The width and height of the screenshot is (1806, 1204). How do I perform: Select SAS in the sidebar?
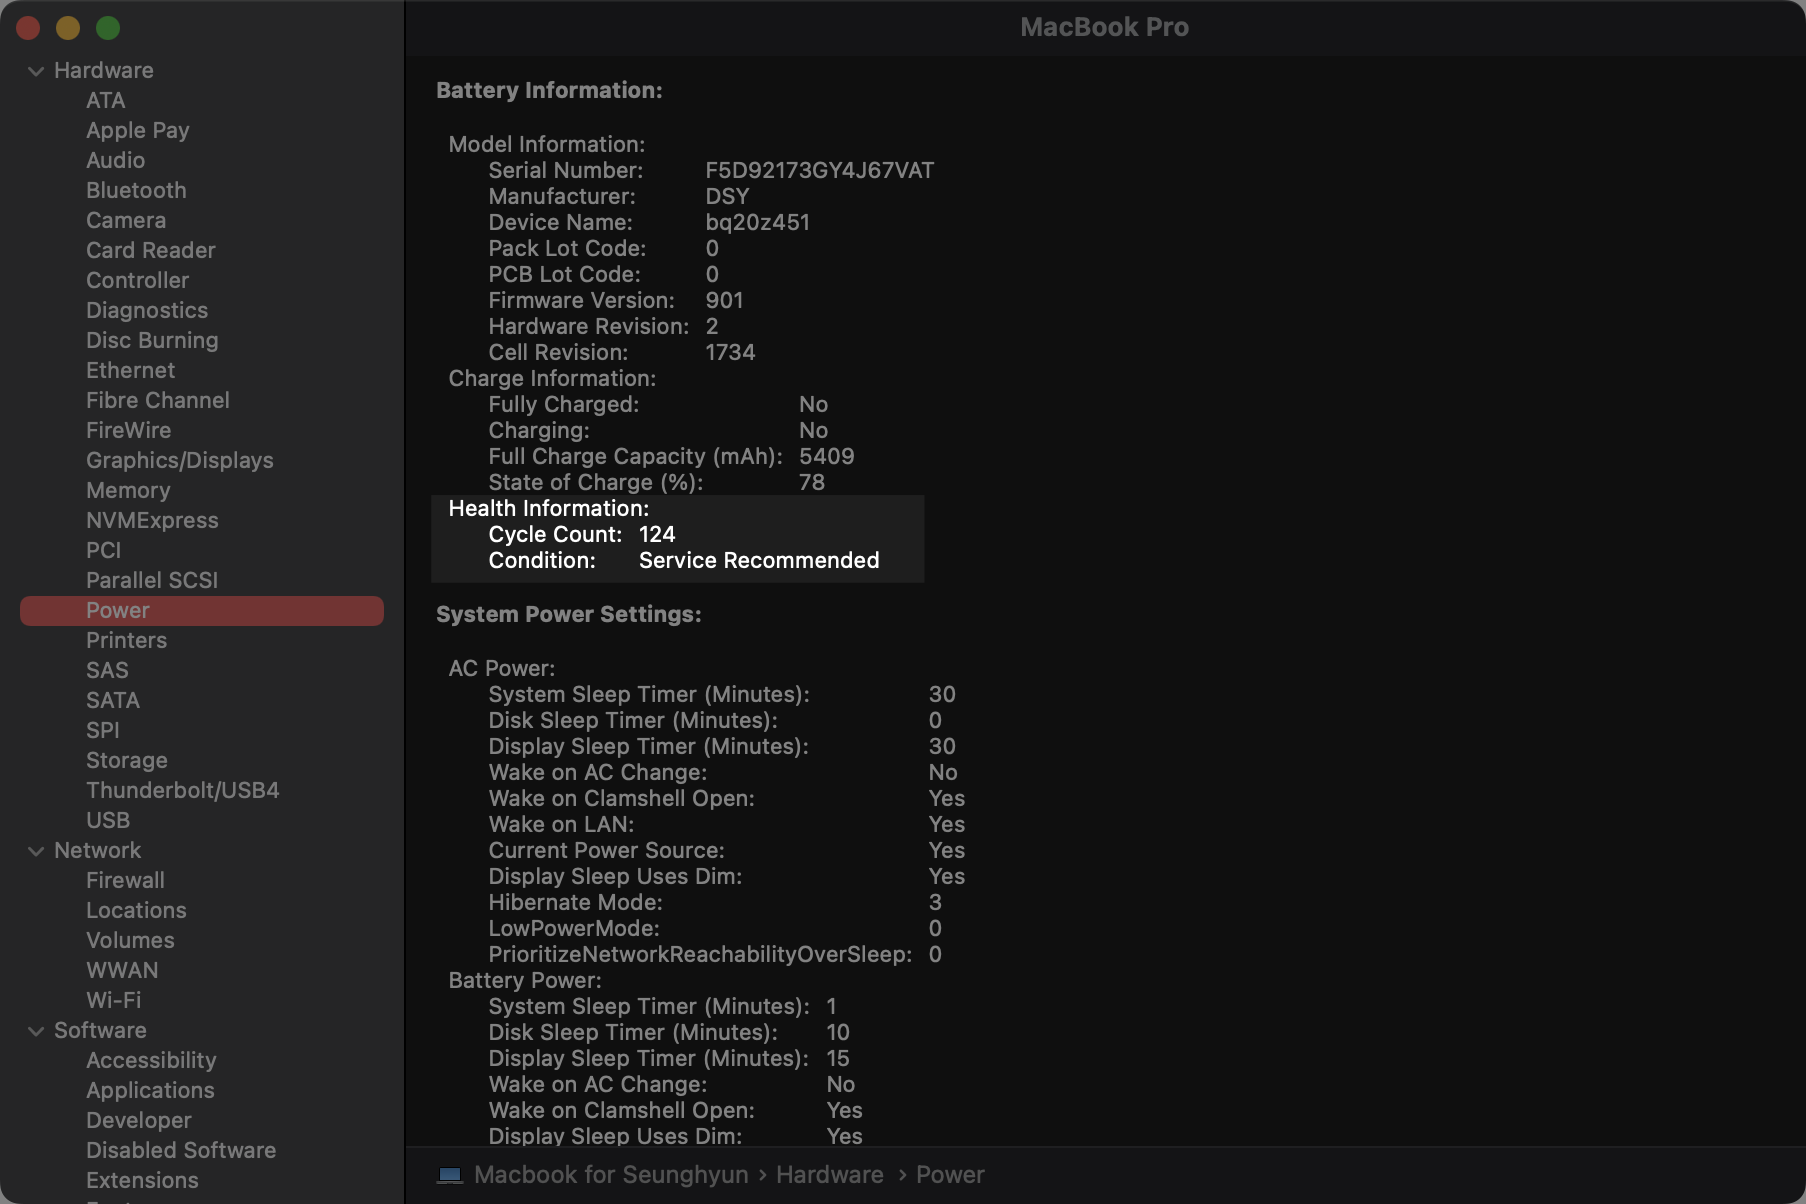pyautogui.click(x=107, y=670)
